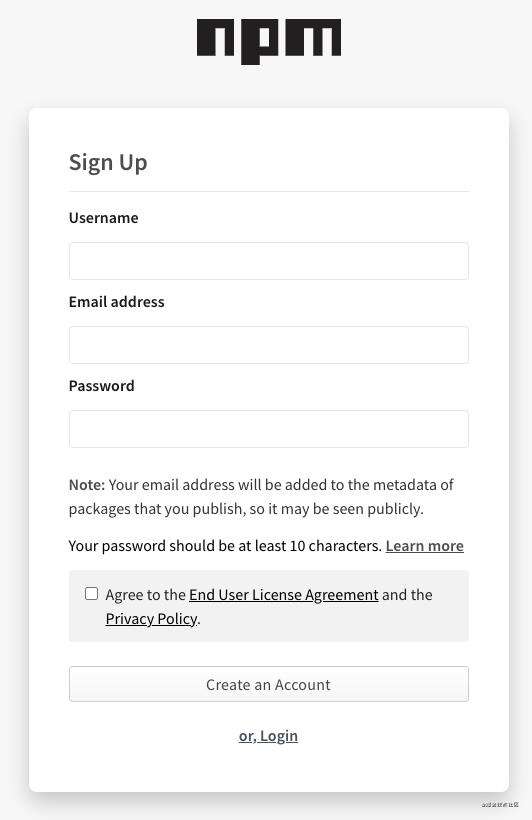Click the 'Agree to the' checkbox label text
Viewport: 532px width, 820px height.
[145, 595]
